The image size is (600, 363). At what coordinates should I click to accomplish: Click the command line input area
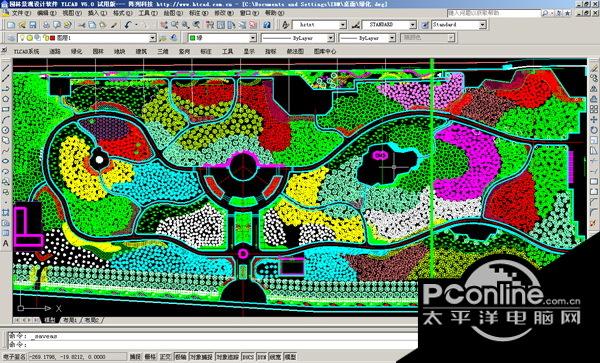[214, 345]
